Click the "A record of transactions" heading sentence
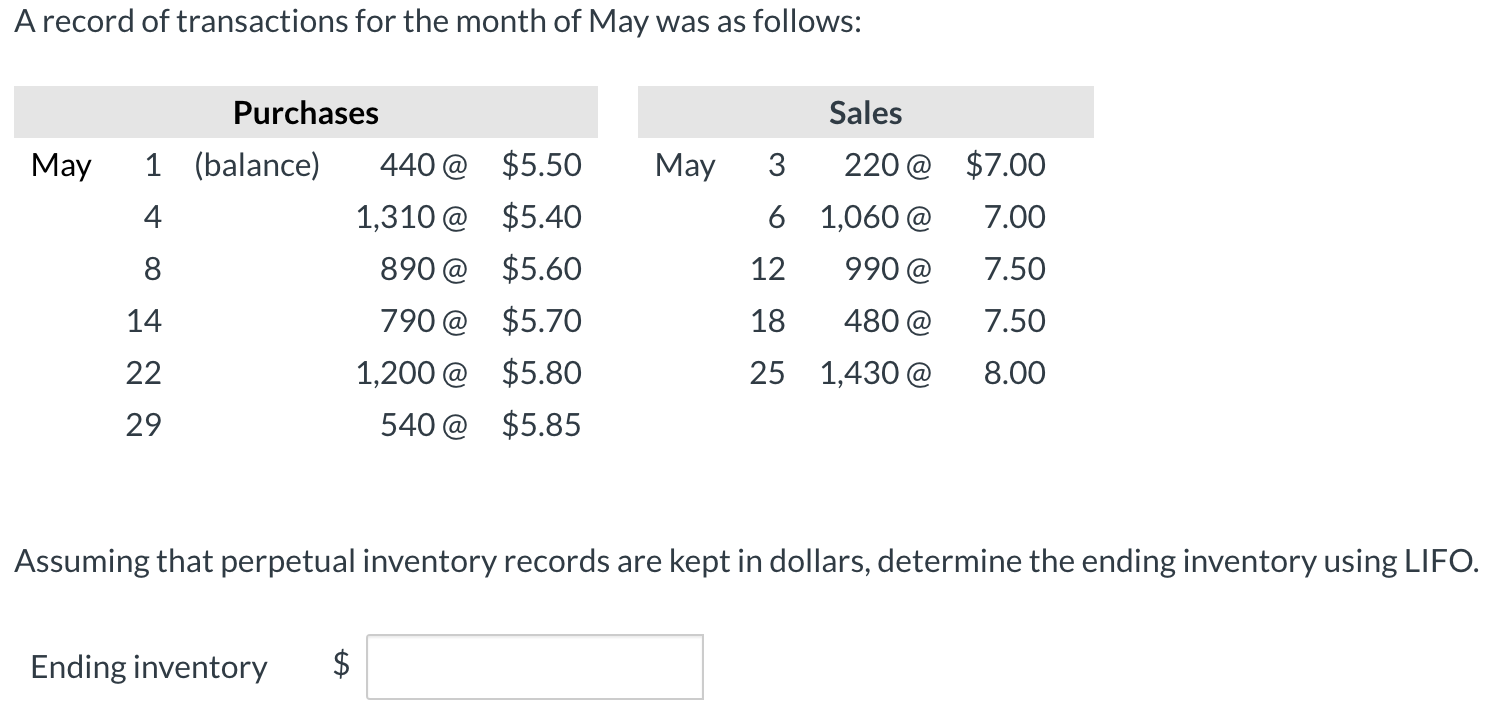The image size is (1492, 722). [438, 23]
